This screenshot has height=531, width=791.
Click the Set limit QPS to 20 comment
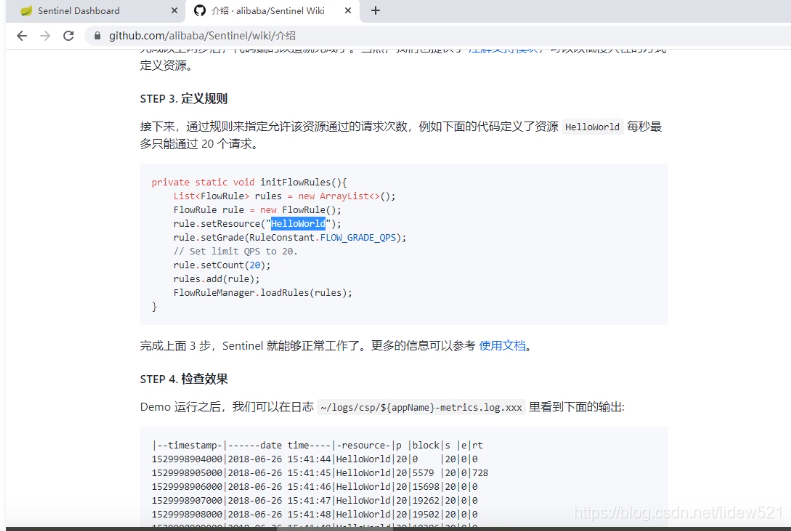(236, 251)
